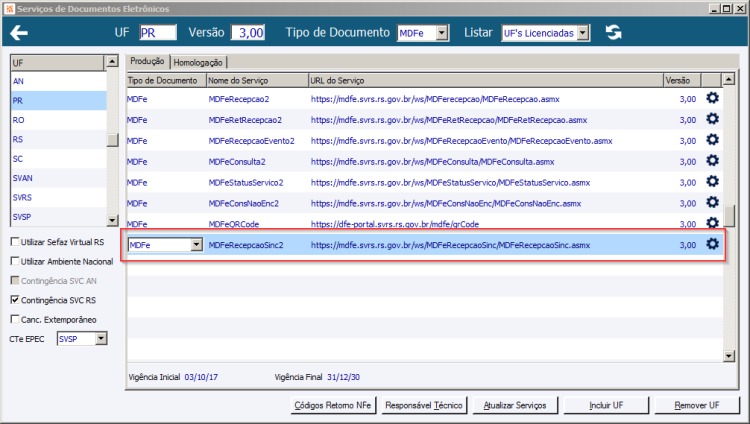Select RO in the UF list
The width and height of the screenshot is (750, 424).
click(x=58, y=120)
